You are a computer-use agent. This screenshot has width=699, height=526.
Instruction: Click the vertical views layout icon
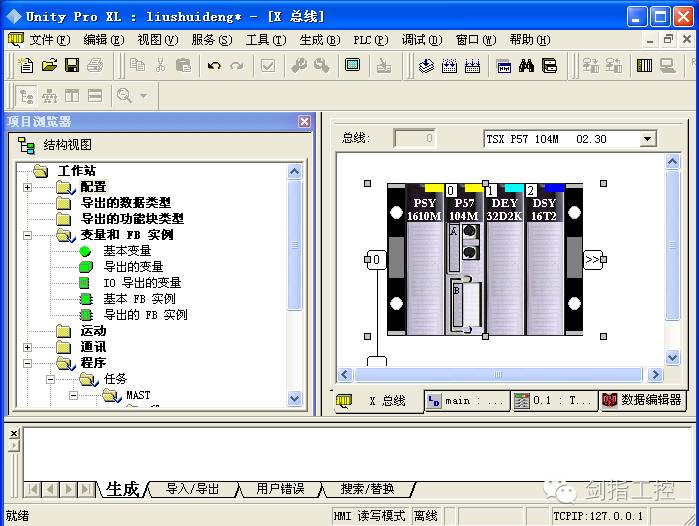pyautogui.click(x=72, y=96)
